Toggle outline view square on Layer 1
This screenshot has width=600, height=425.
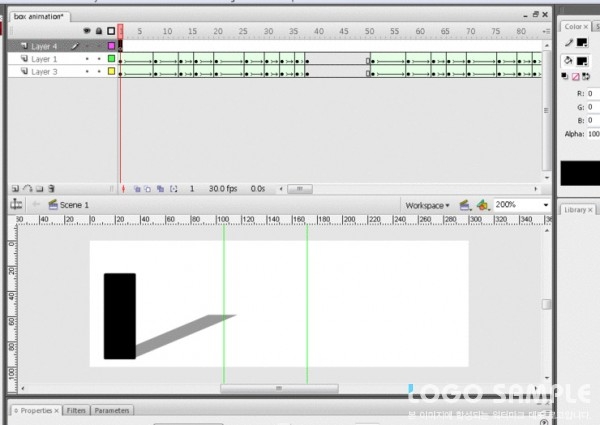[x=112, y=59]
